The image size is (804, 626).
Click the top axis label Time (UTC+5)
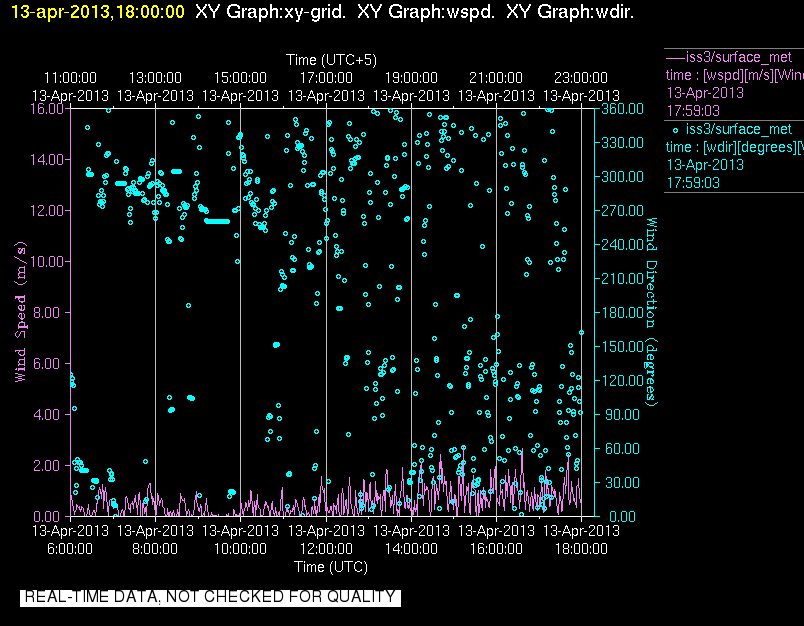click(331, 60)
